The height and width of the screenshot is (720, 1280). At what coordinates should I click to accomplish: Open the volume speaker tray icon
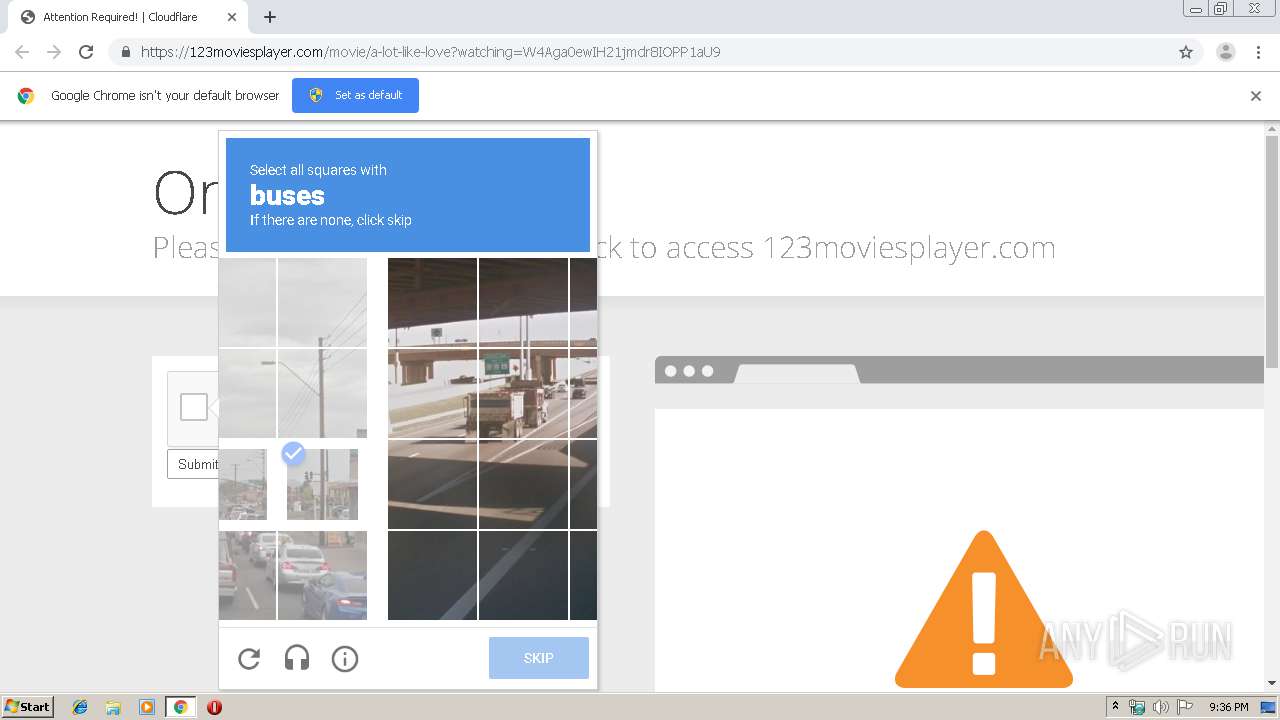1161,707
